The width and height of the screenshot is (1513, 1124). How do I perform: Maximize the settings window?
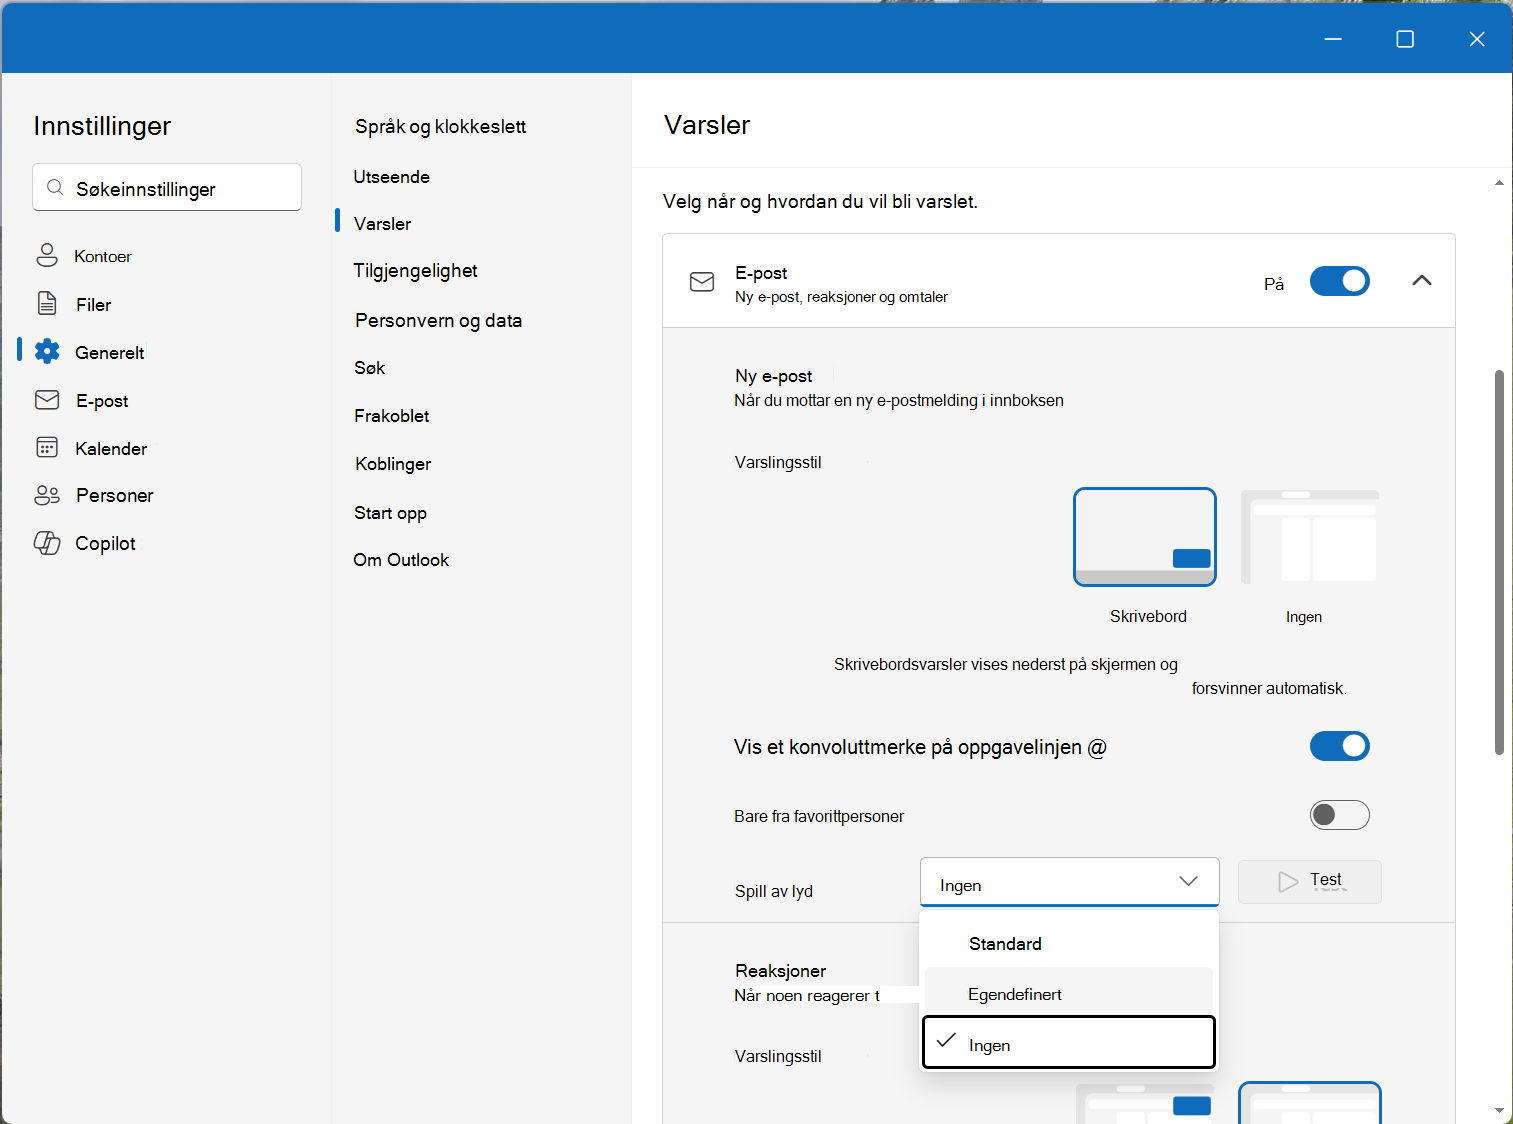click(1405, 39)
